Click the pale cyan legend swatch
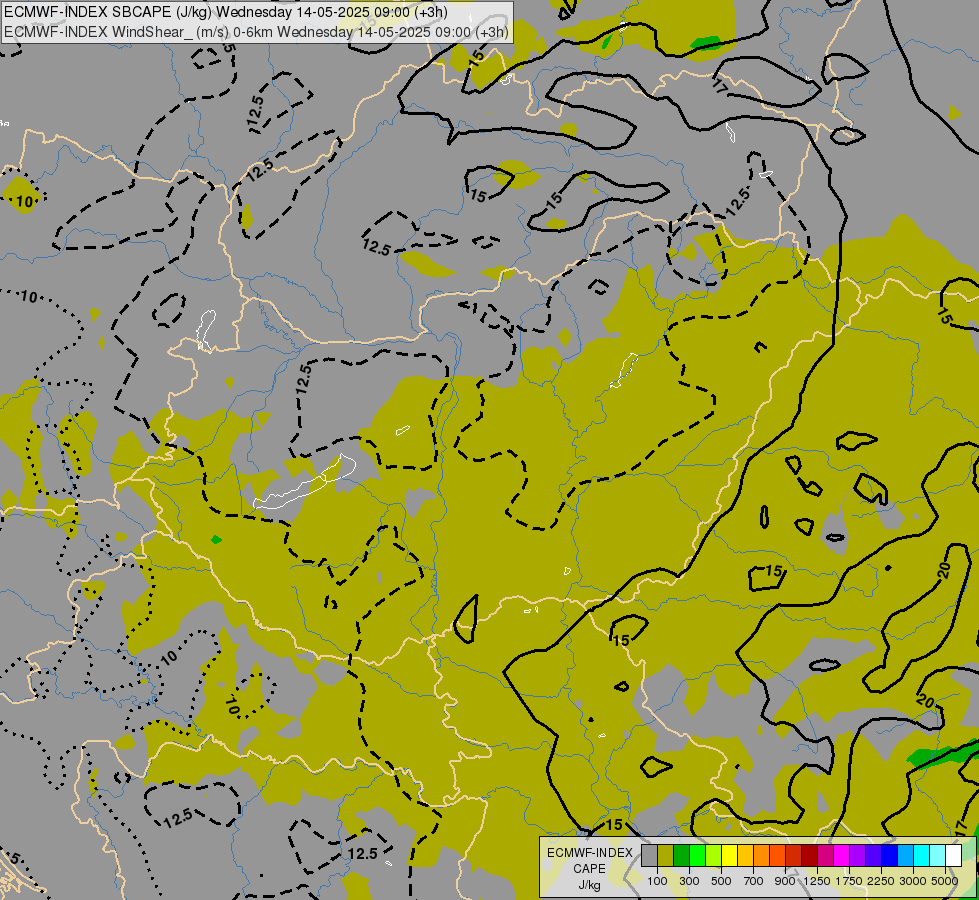 coord(937,856)
